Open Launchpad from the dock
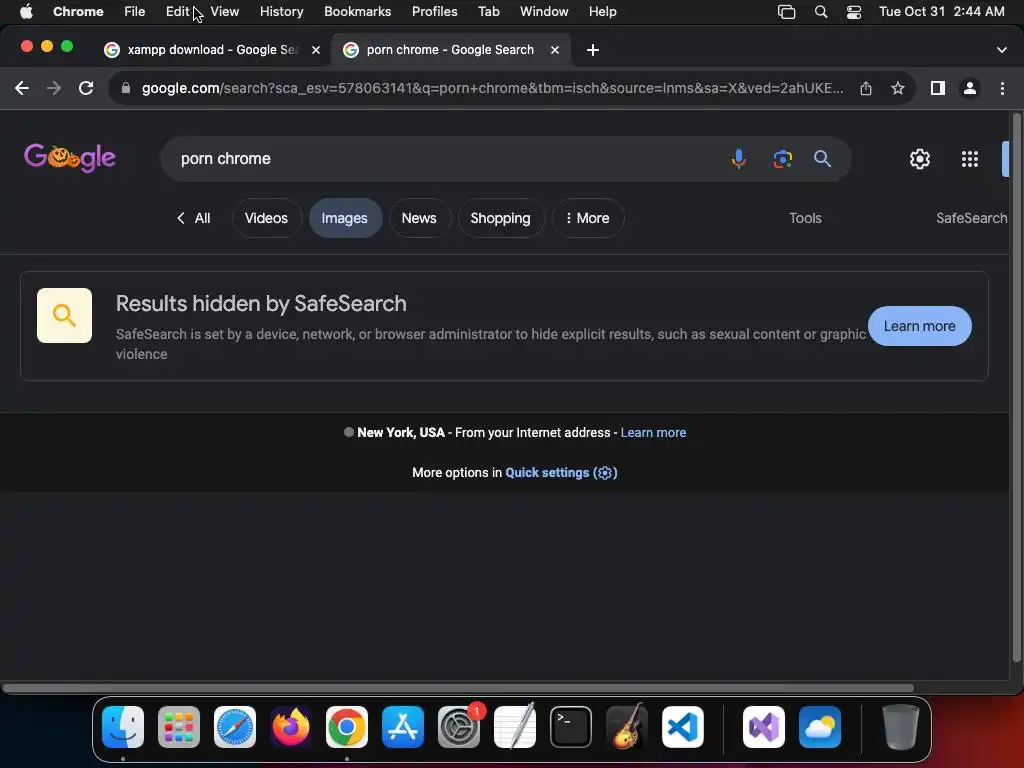The width and height of the screenshot is (1024, 768). tap(179, 727)
